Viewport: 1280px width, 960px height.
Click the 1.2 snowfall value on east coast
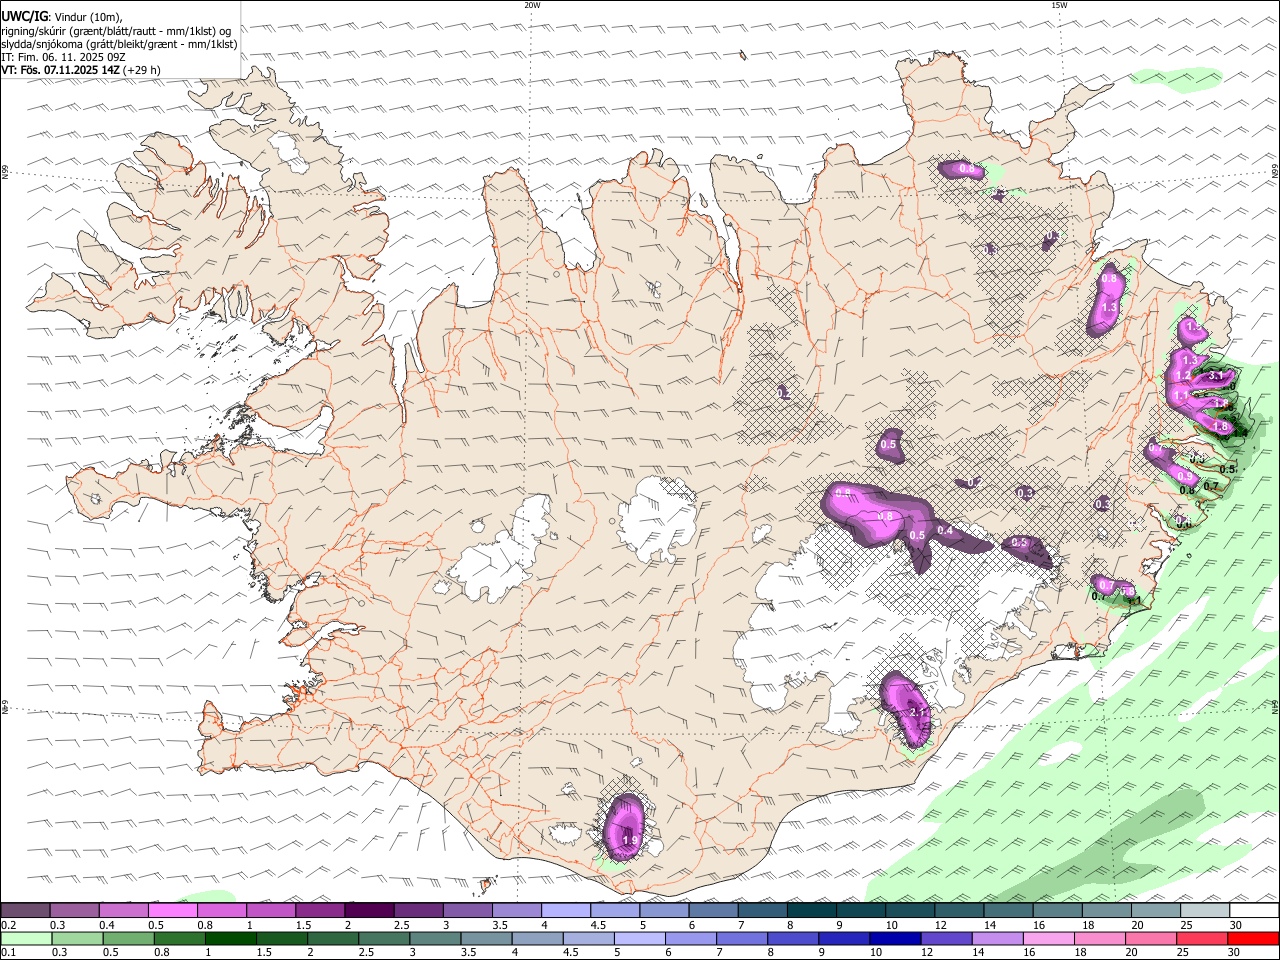pos(1183,376)
